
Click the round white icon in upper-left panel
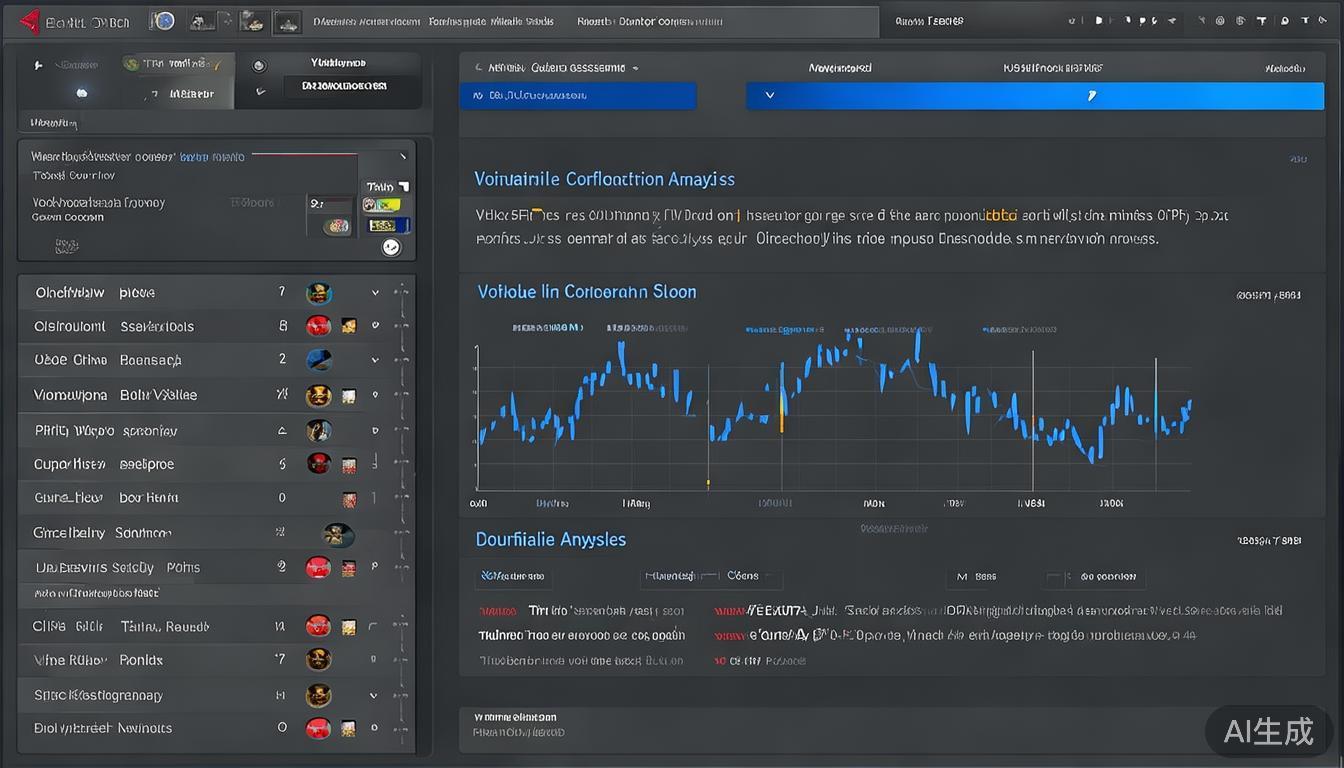[391, 247]
